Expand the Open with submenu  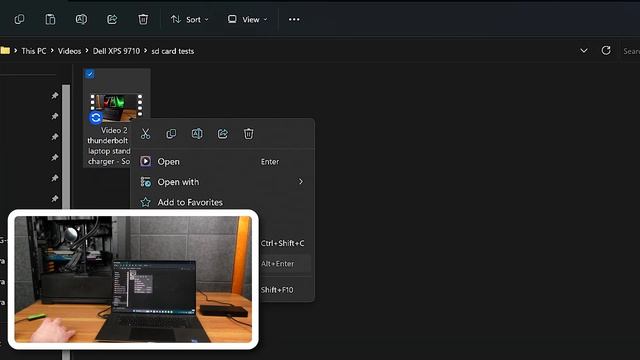coord(222,182)
